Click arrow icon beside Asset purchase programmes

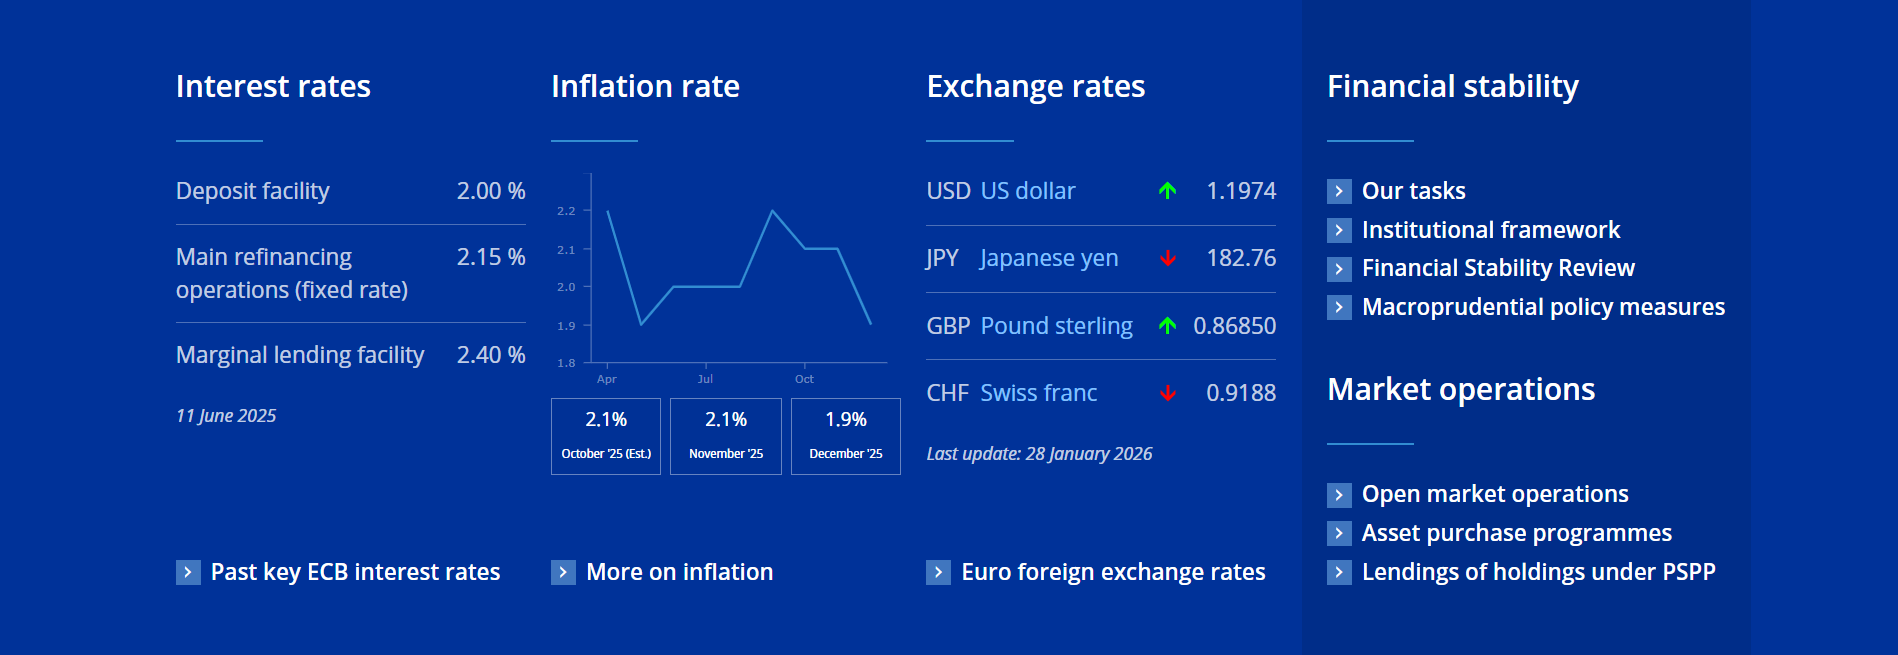click(x=1339, y=533)
